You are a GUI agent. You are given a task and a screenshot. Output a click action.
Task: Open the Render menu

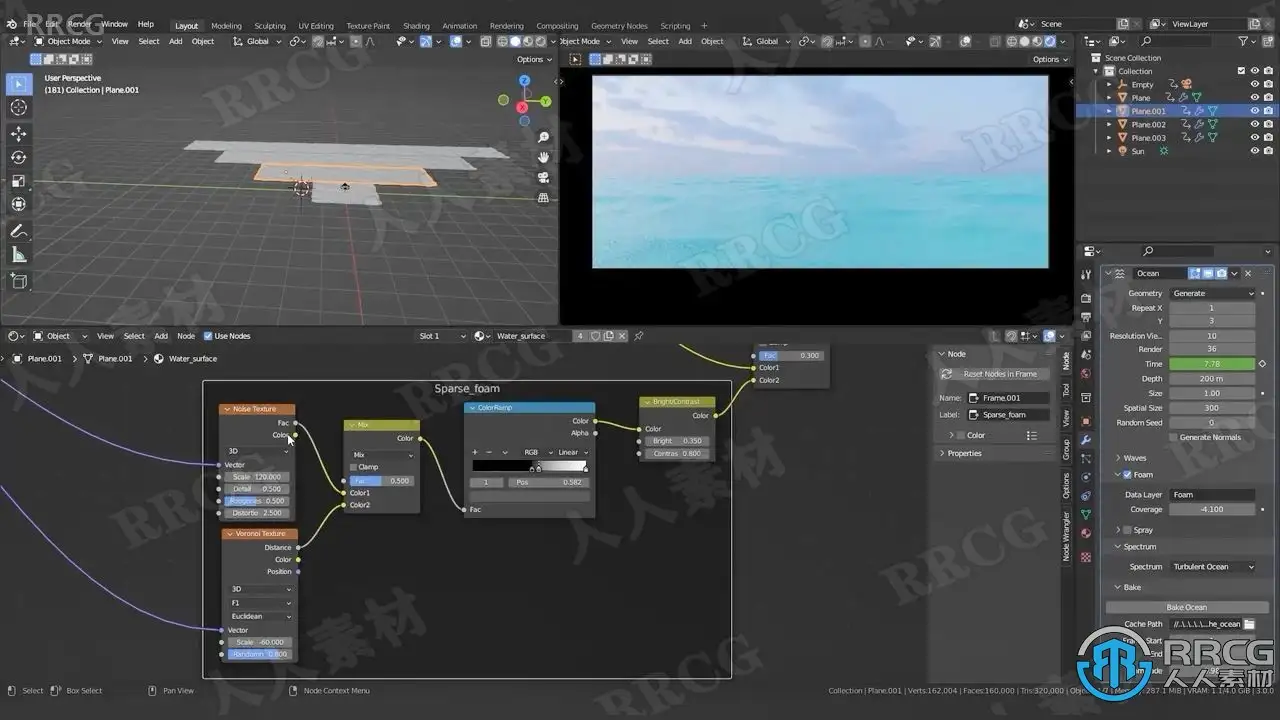click(x=79, y=23)
